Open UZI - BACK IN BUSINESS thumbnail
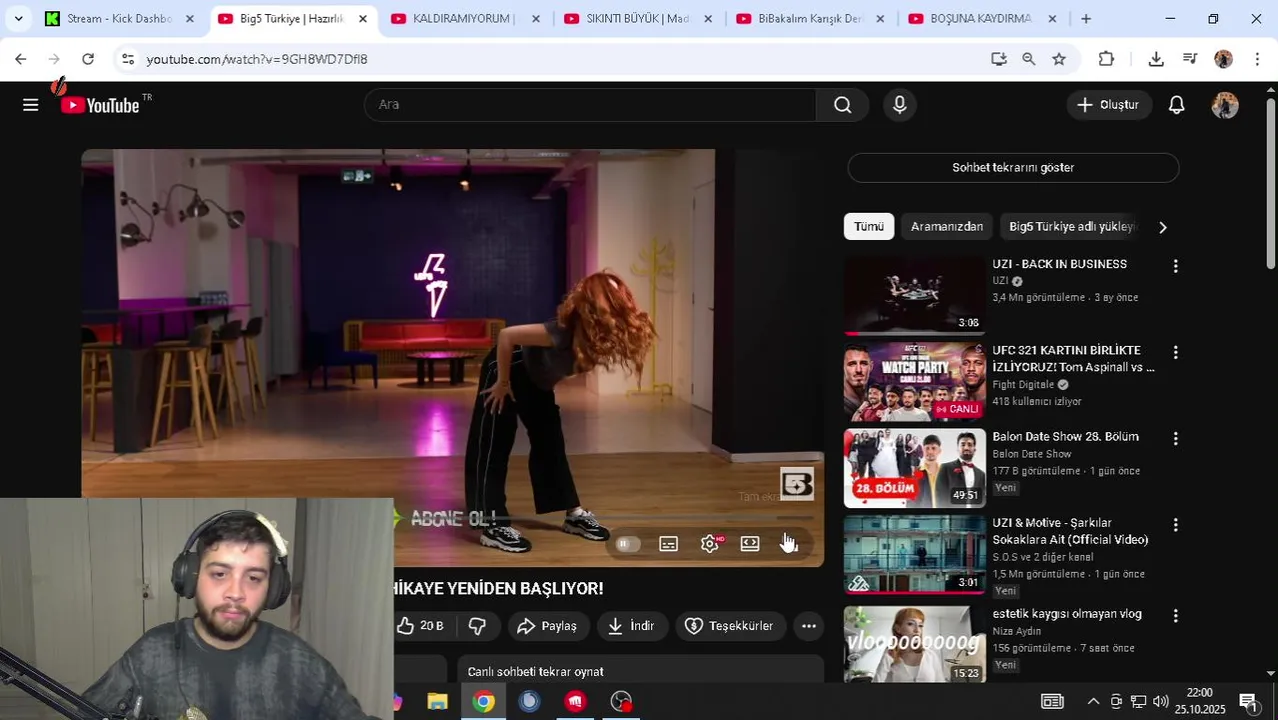This screenshot has width=1278, height=720. click(915, 296)
